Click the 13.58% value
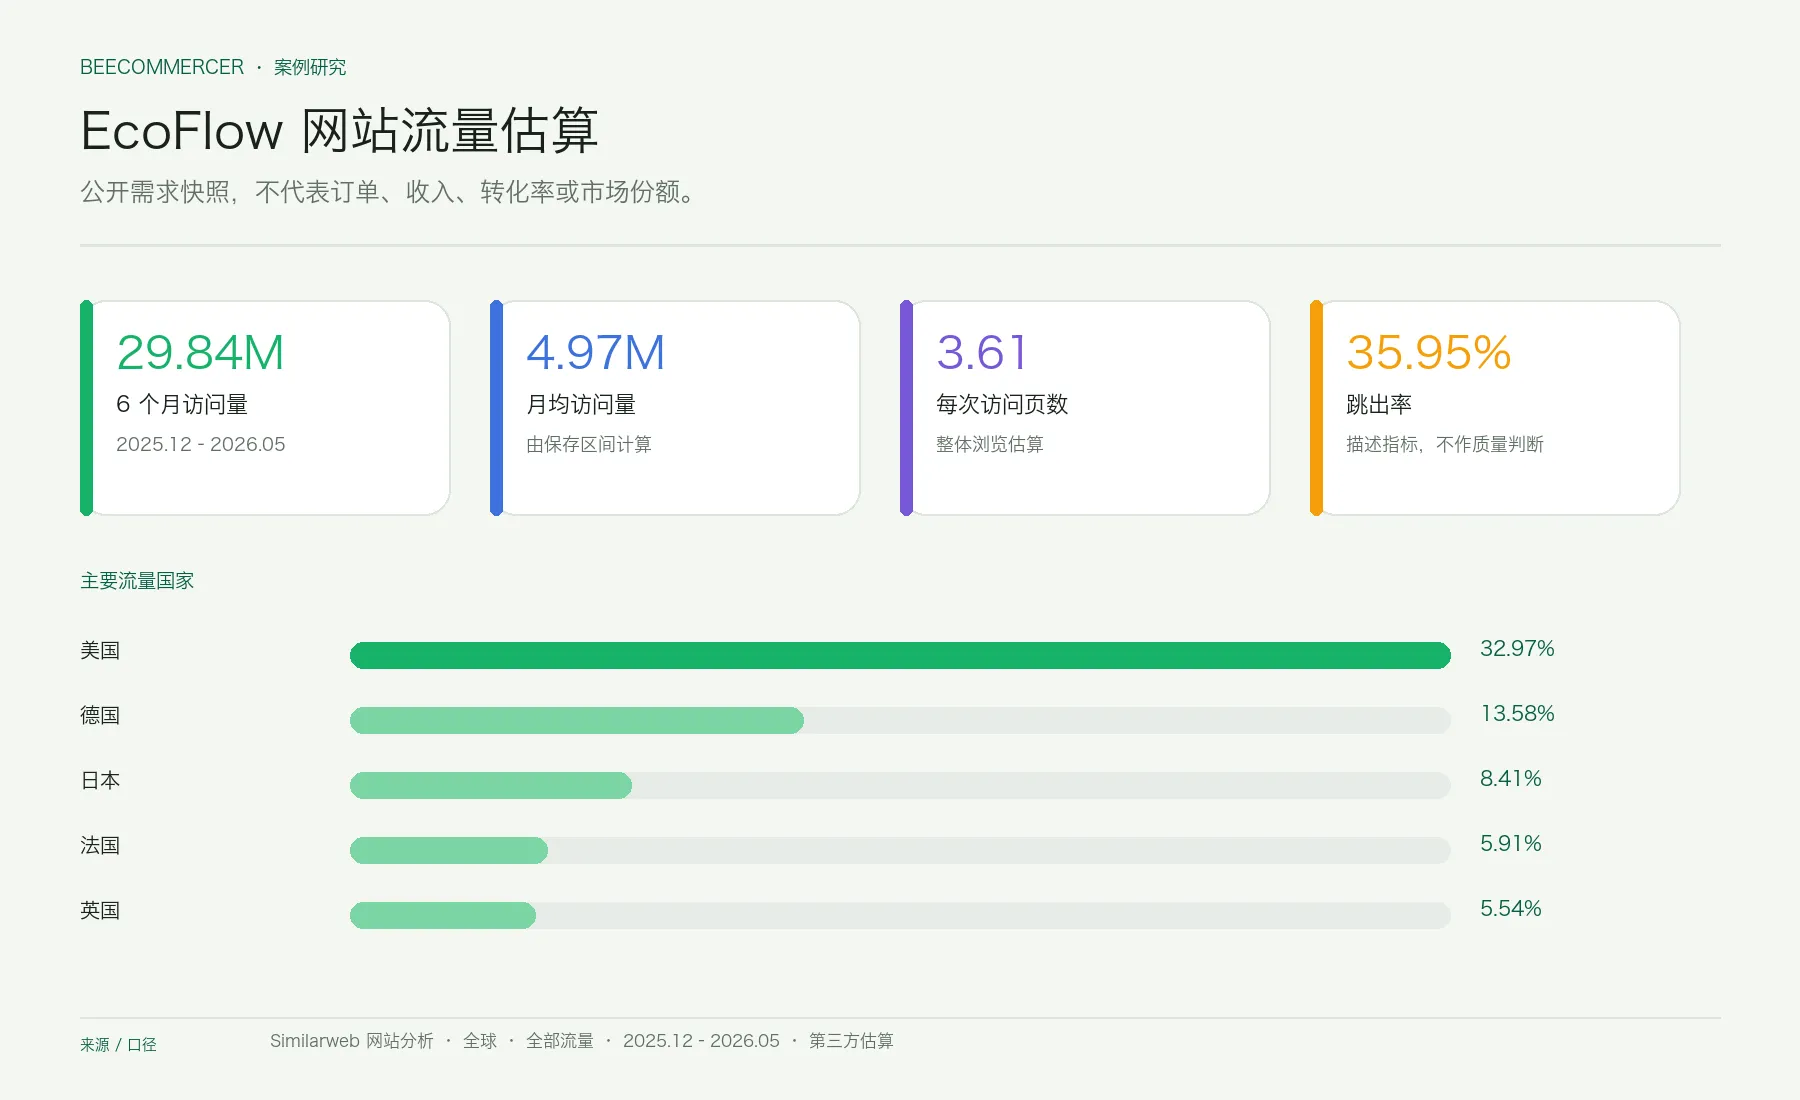The image size is (1800, 1100). (x=1517, y=713)
